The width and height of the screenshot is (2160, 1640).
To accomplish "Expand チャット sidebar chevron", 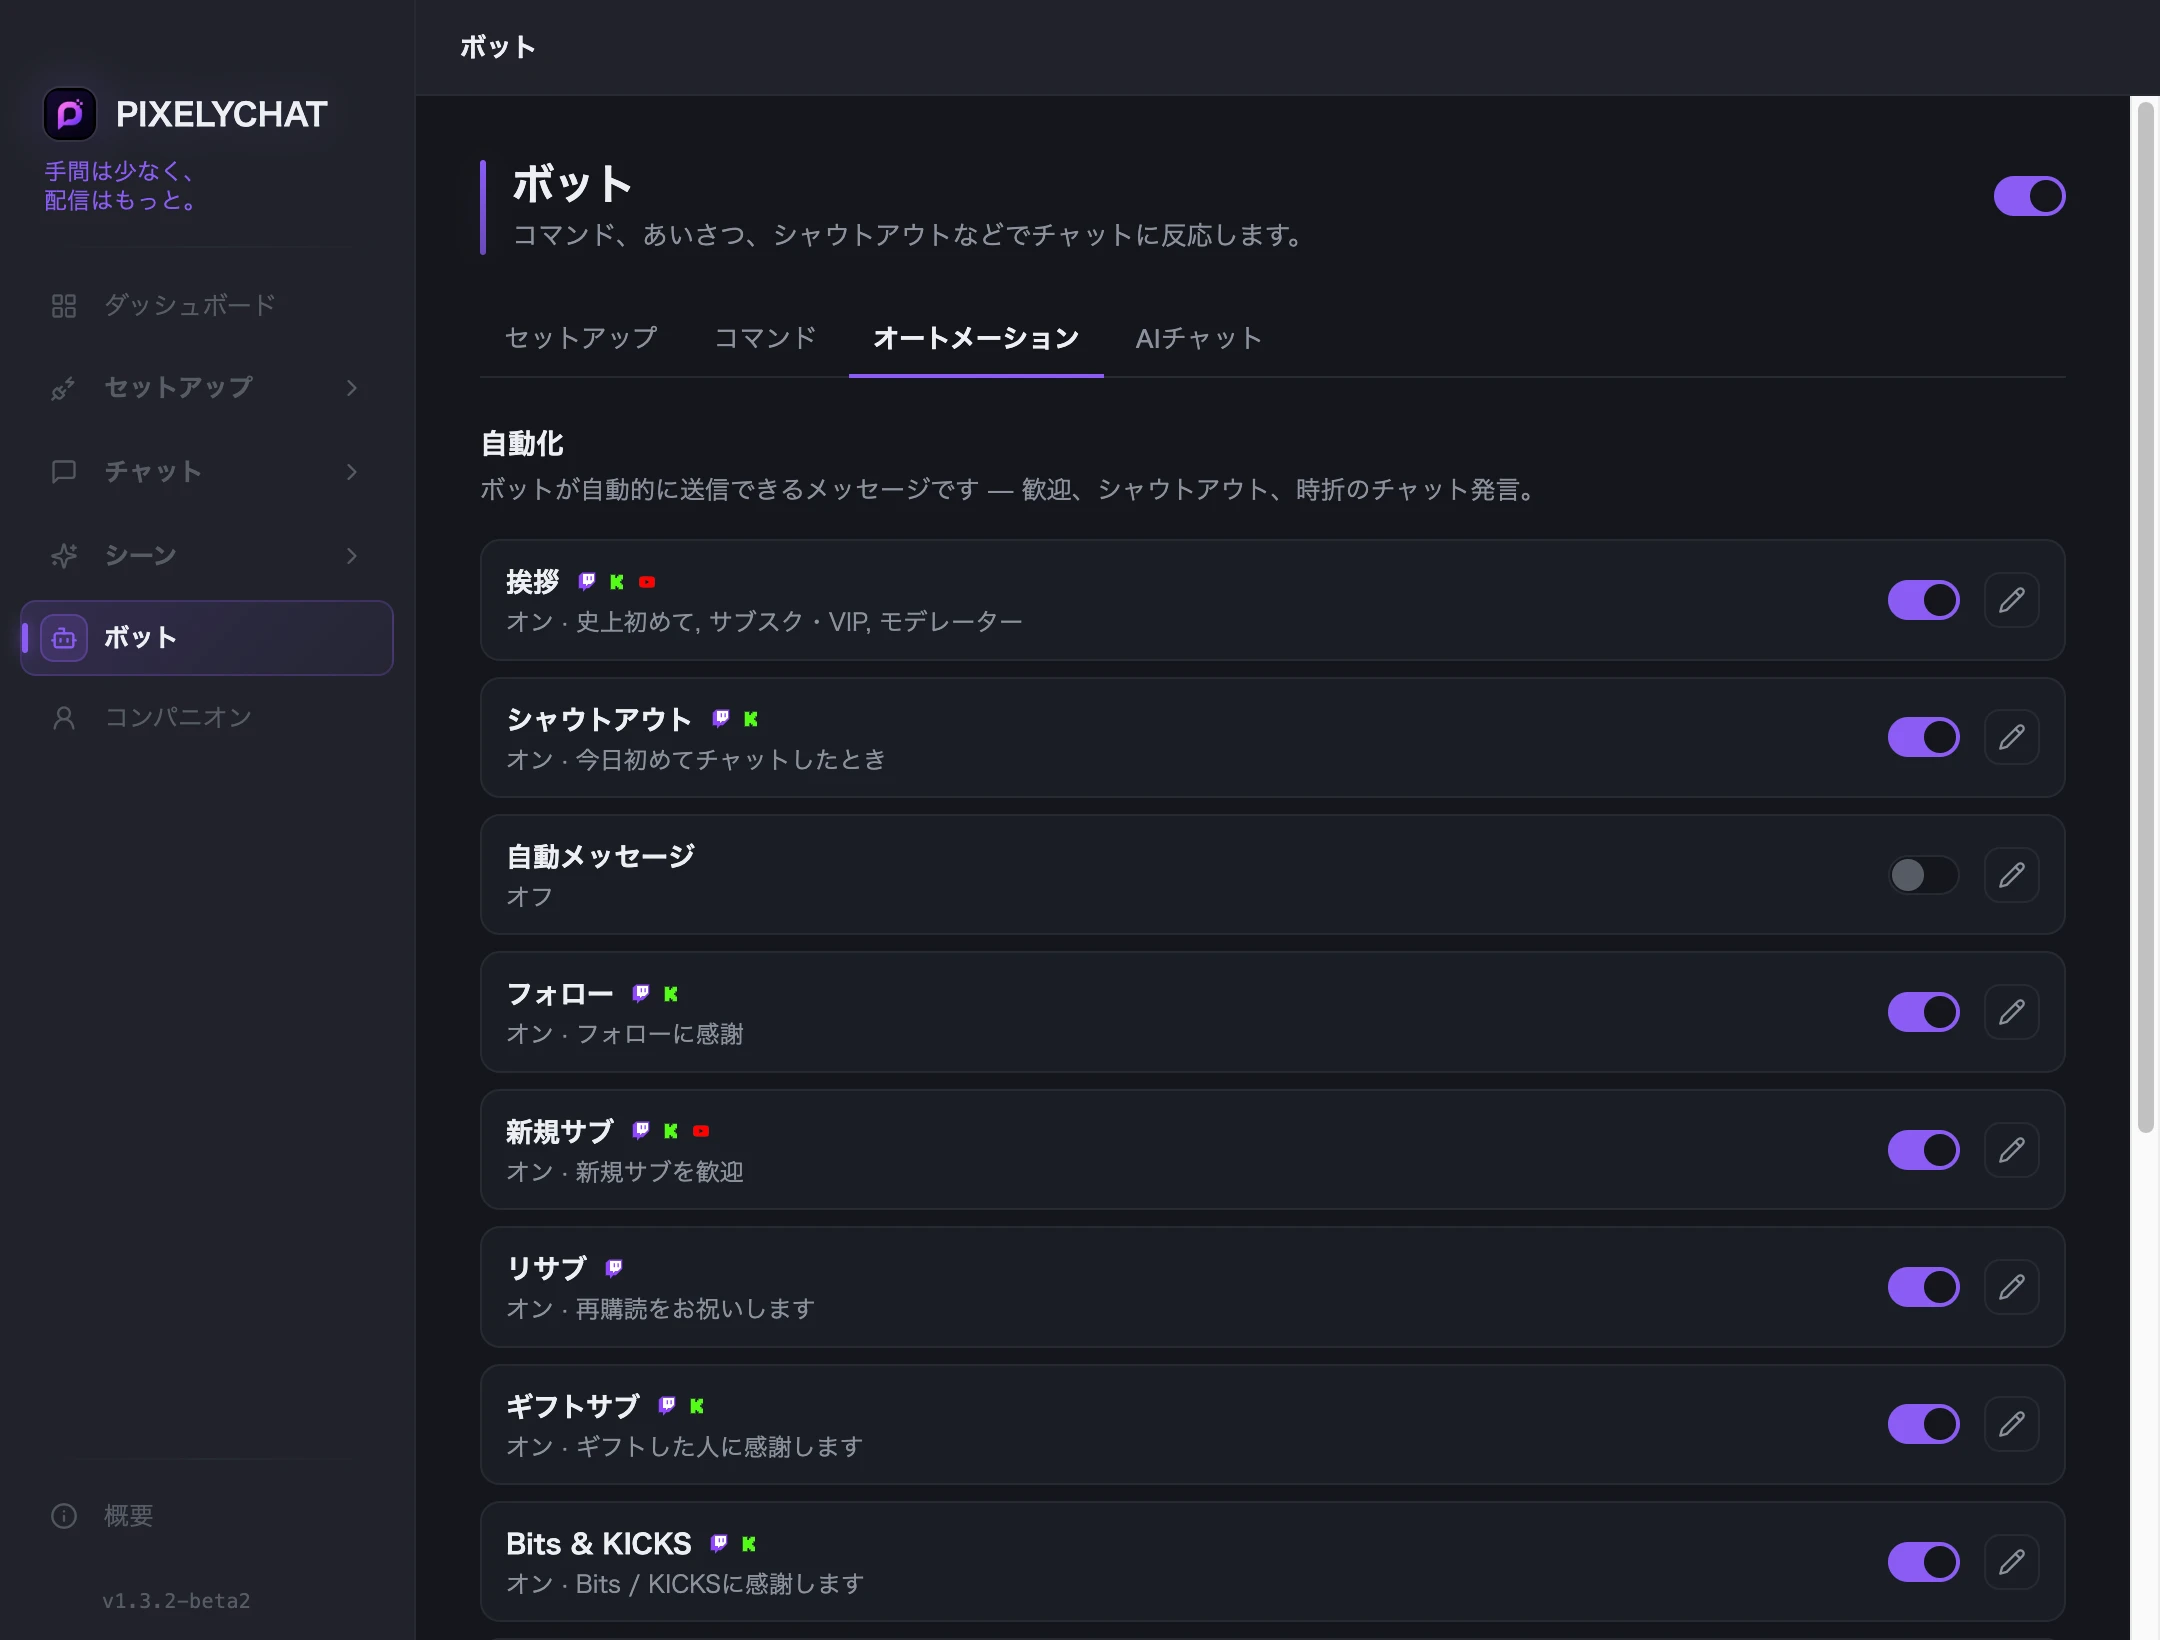I will [351, 472].
